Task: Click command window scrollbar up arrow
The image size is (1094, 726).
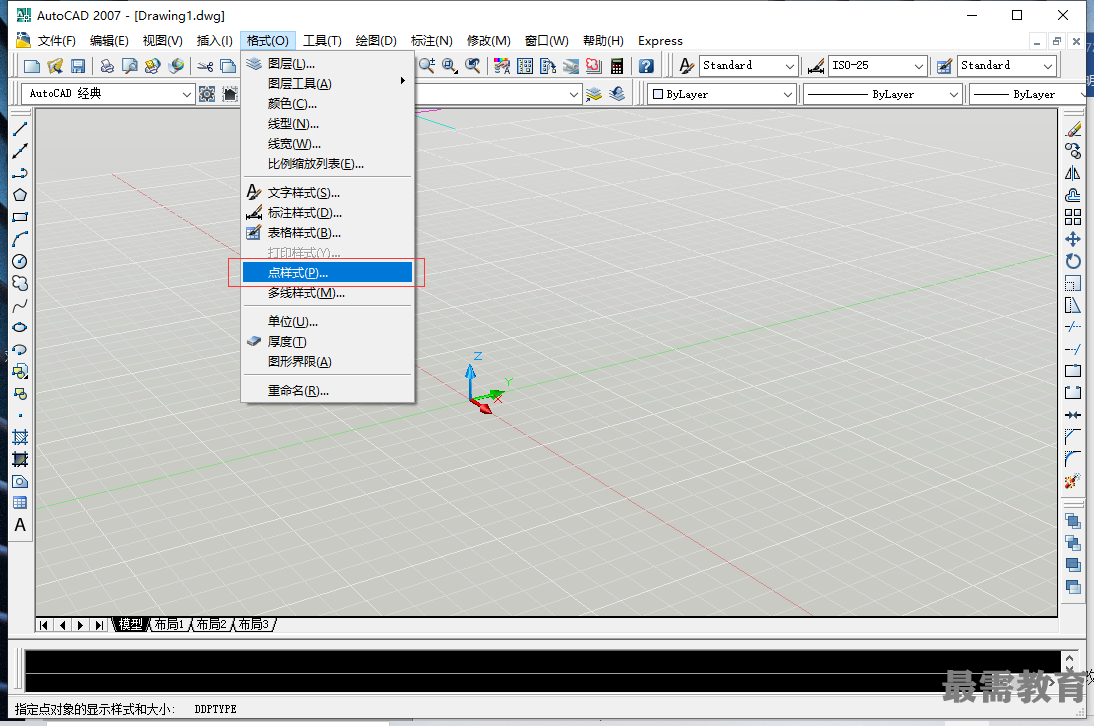Action: pos(1070,658)
